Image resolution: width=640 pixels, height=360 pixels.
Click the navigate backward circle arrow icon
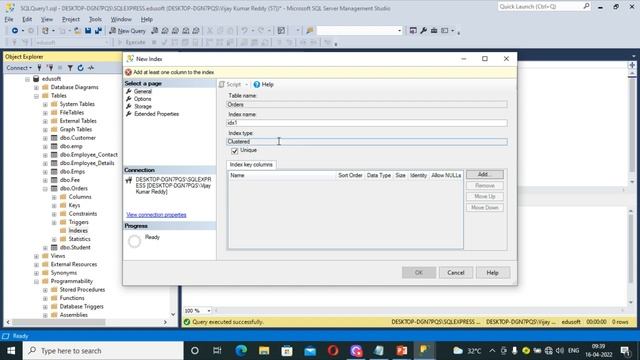pos(15,31)
